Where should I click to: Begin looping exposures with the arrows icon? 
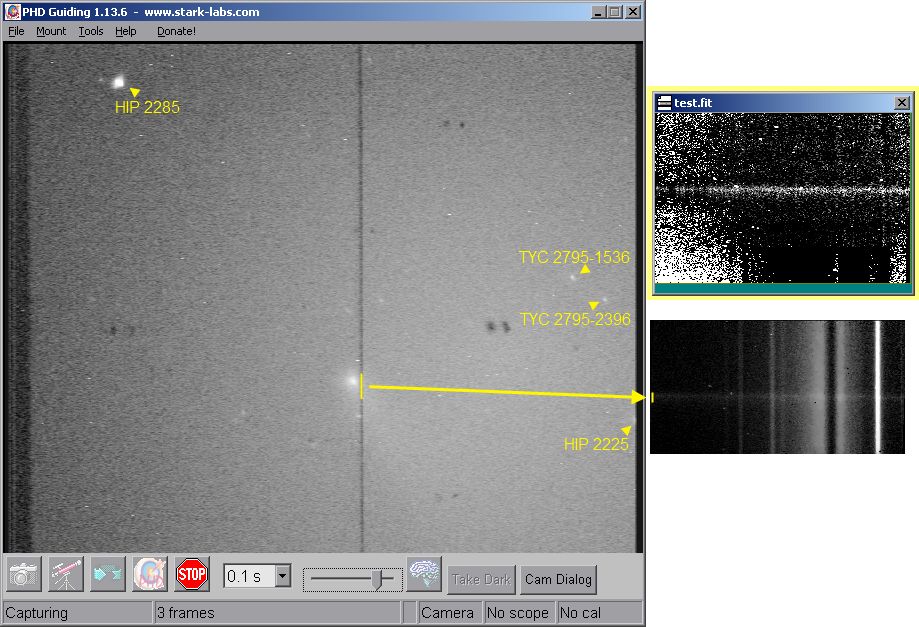106,574
